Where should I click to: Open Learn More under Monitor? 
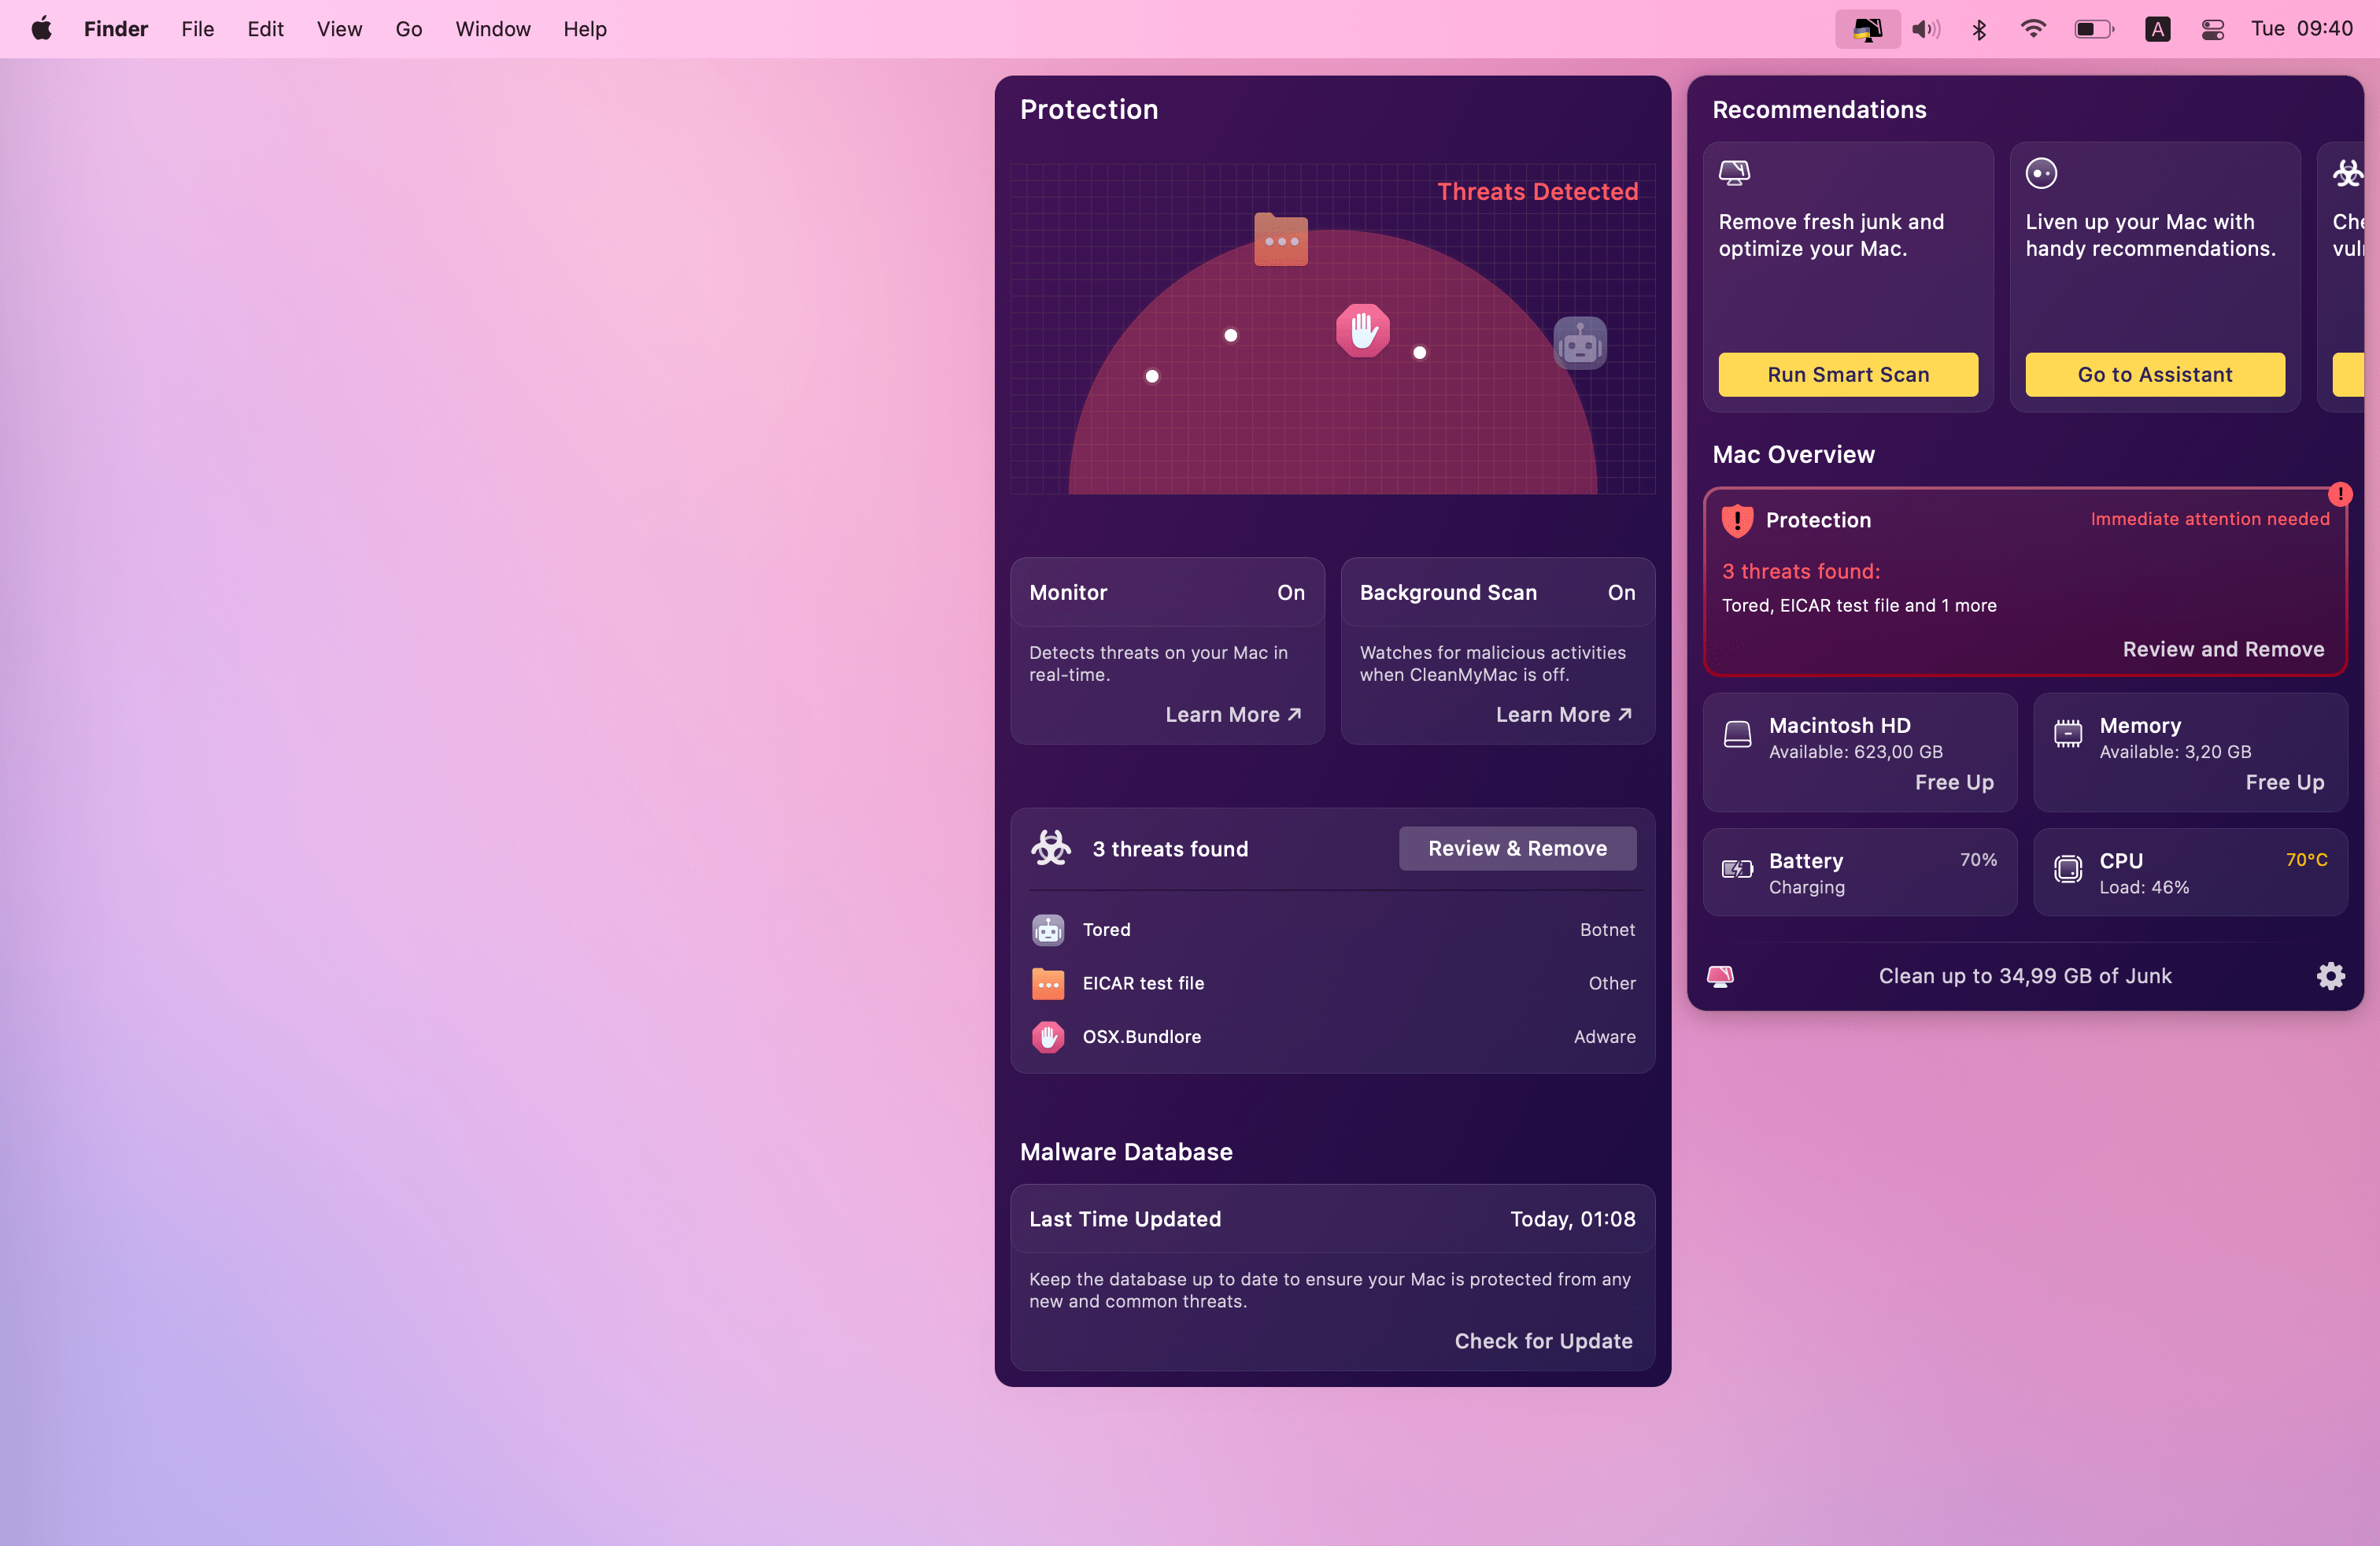(1233, 714)
